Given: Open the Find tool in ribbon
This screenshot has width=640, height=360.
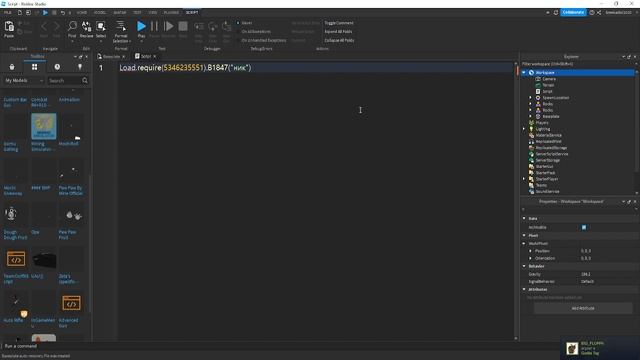Looking at the screenshot, I should [x=72, y=27].
